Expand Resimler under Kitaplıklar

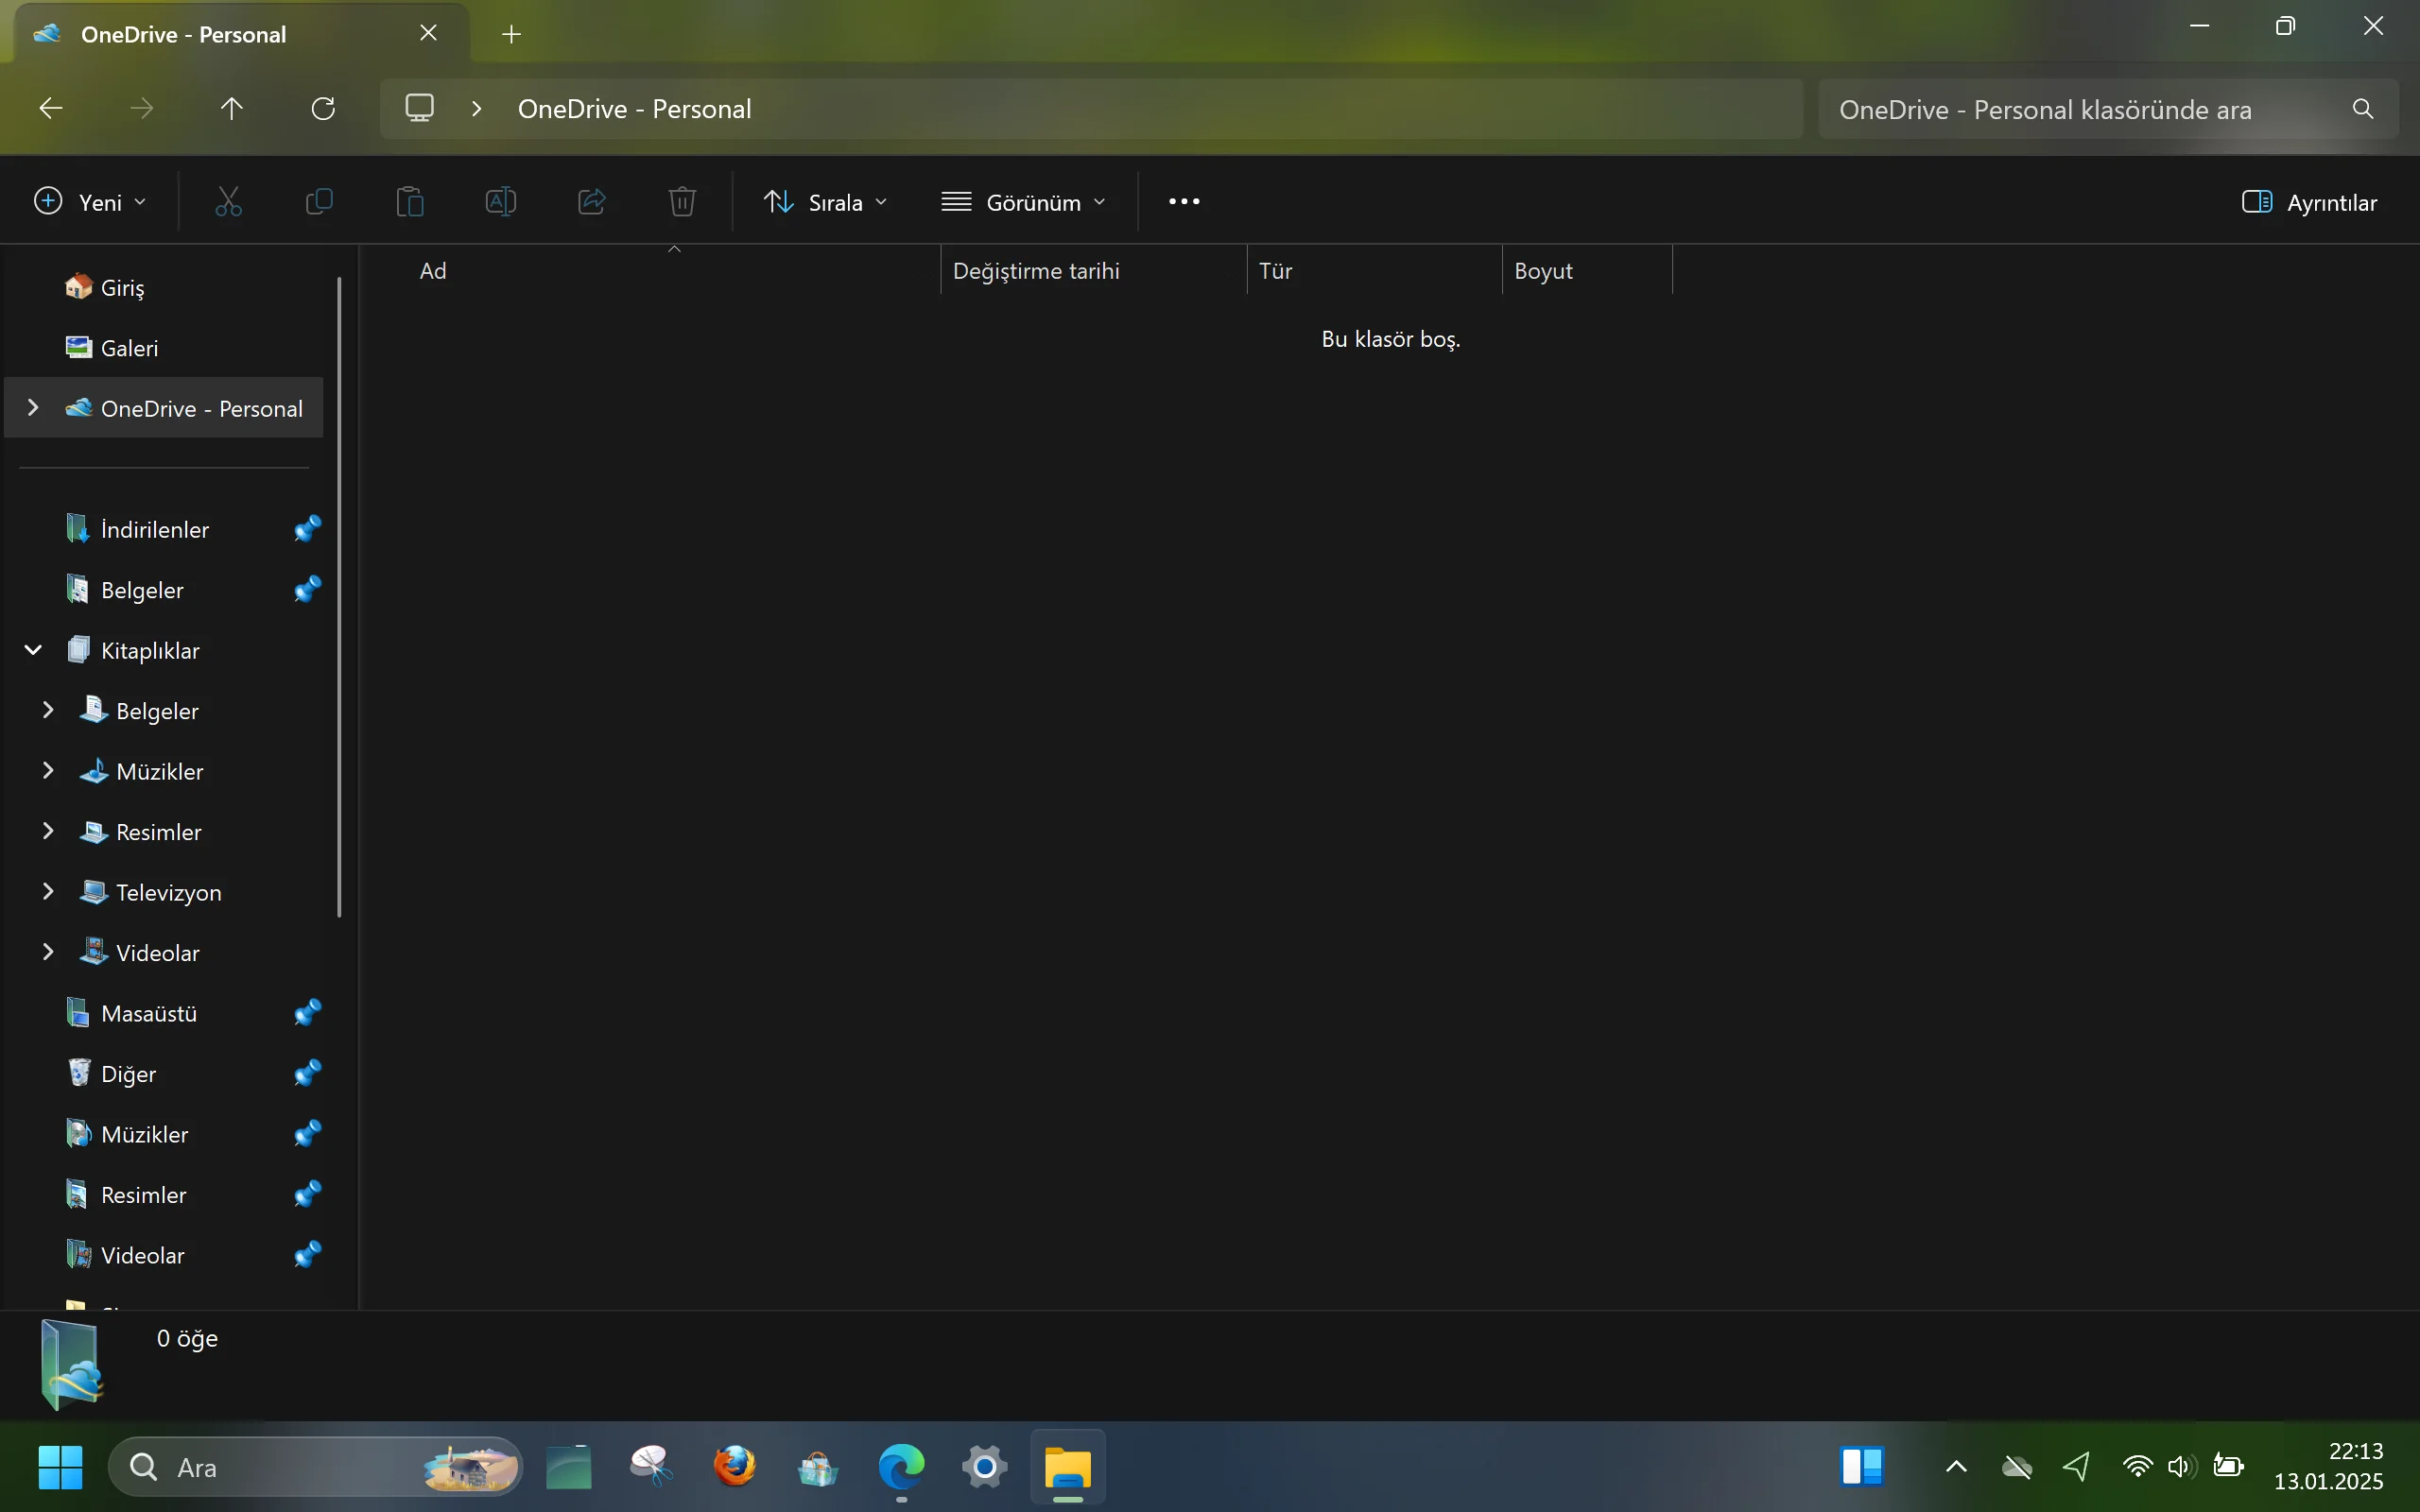point(48,831)
